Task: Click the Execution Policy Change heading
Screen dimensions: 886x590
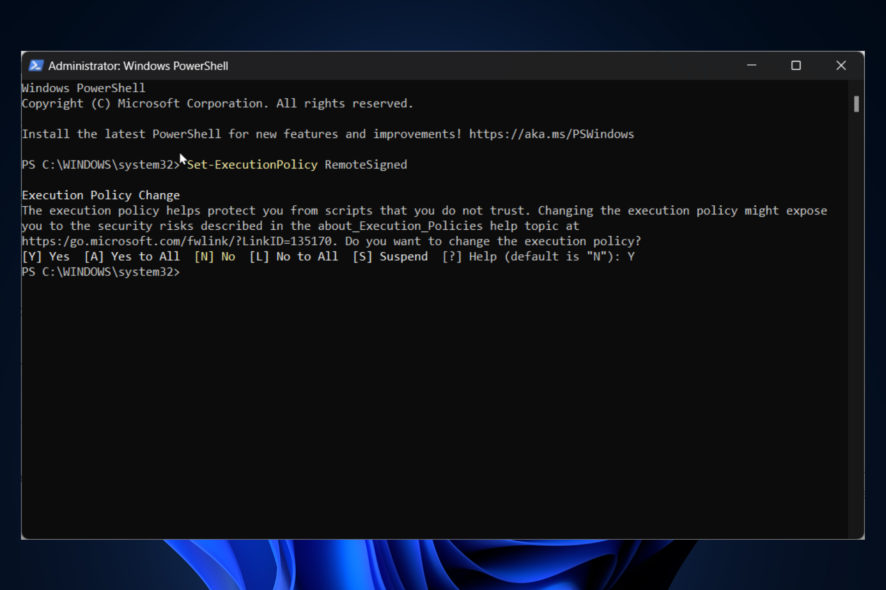Action: click(x=101, y=195)
